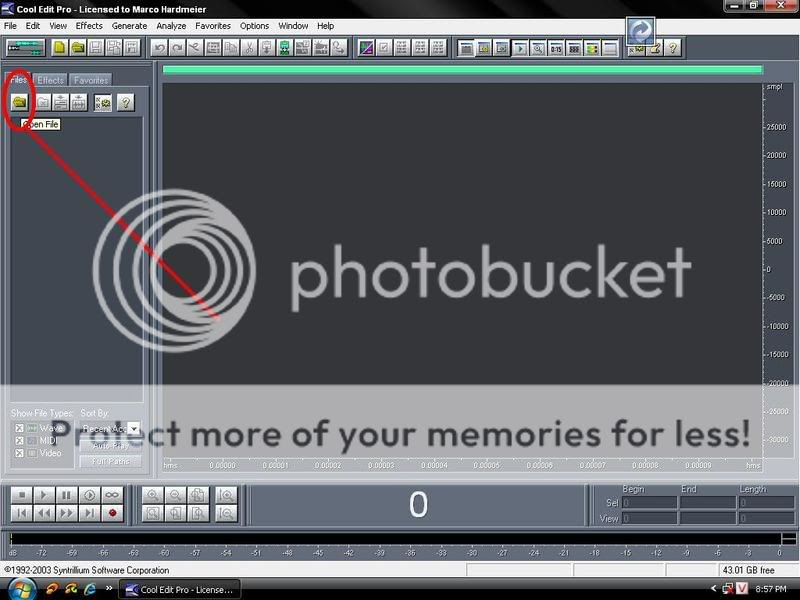The image size is (800, 600).
Task: Click the Redo arrow in toolbar
Action: 177,48
